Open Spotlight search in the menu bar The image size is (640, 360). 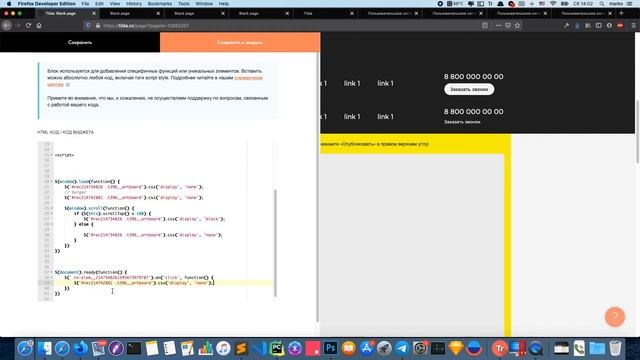(x=602, y=4)
